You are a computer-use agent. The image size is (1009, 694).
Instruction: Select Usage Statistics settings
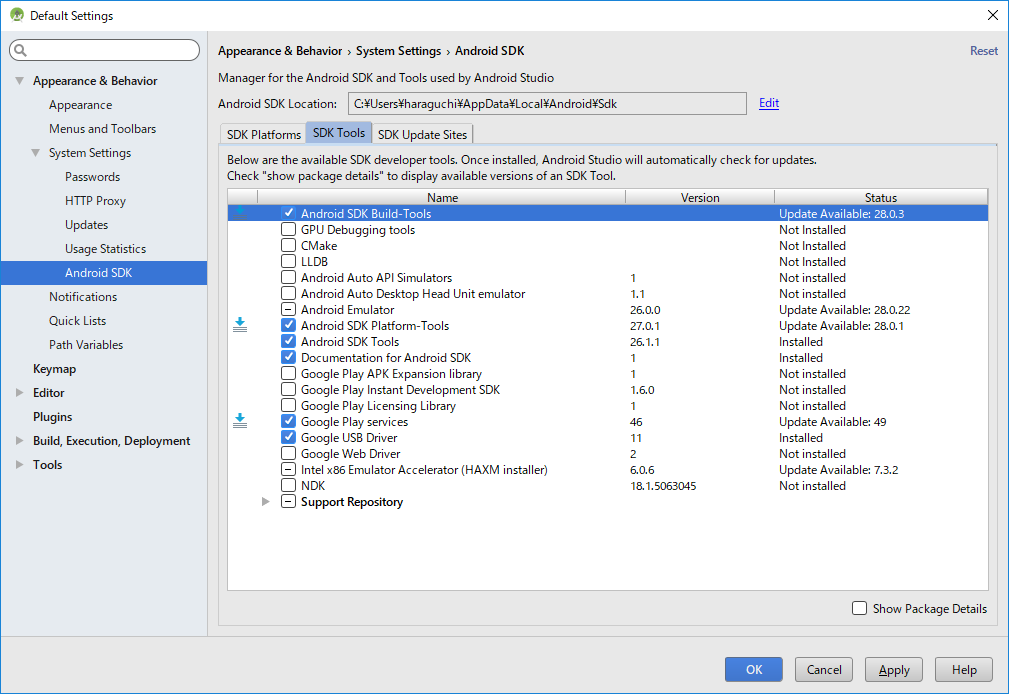click(x=105, y=249)
